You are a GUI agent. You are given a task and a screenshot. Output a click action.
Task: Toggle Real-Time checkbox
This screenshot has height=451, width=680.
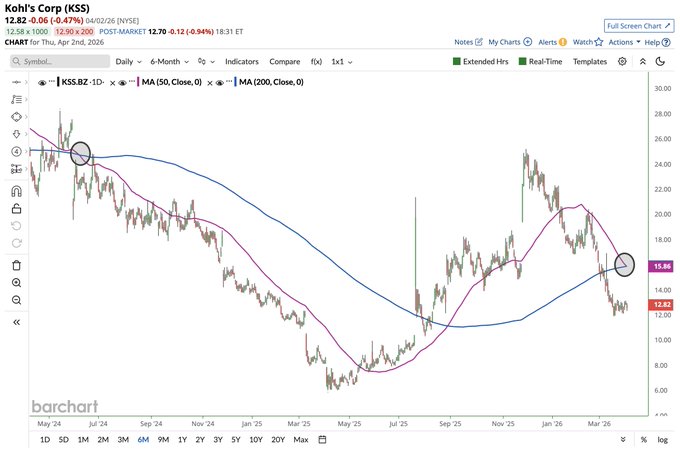point(523,61)
